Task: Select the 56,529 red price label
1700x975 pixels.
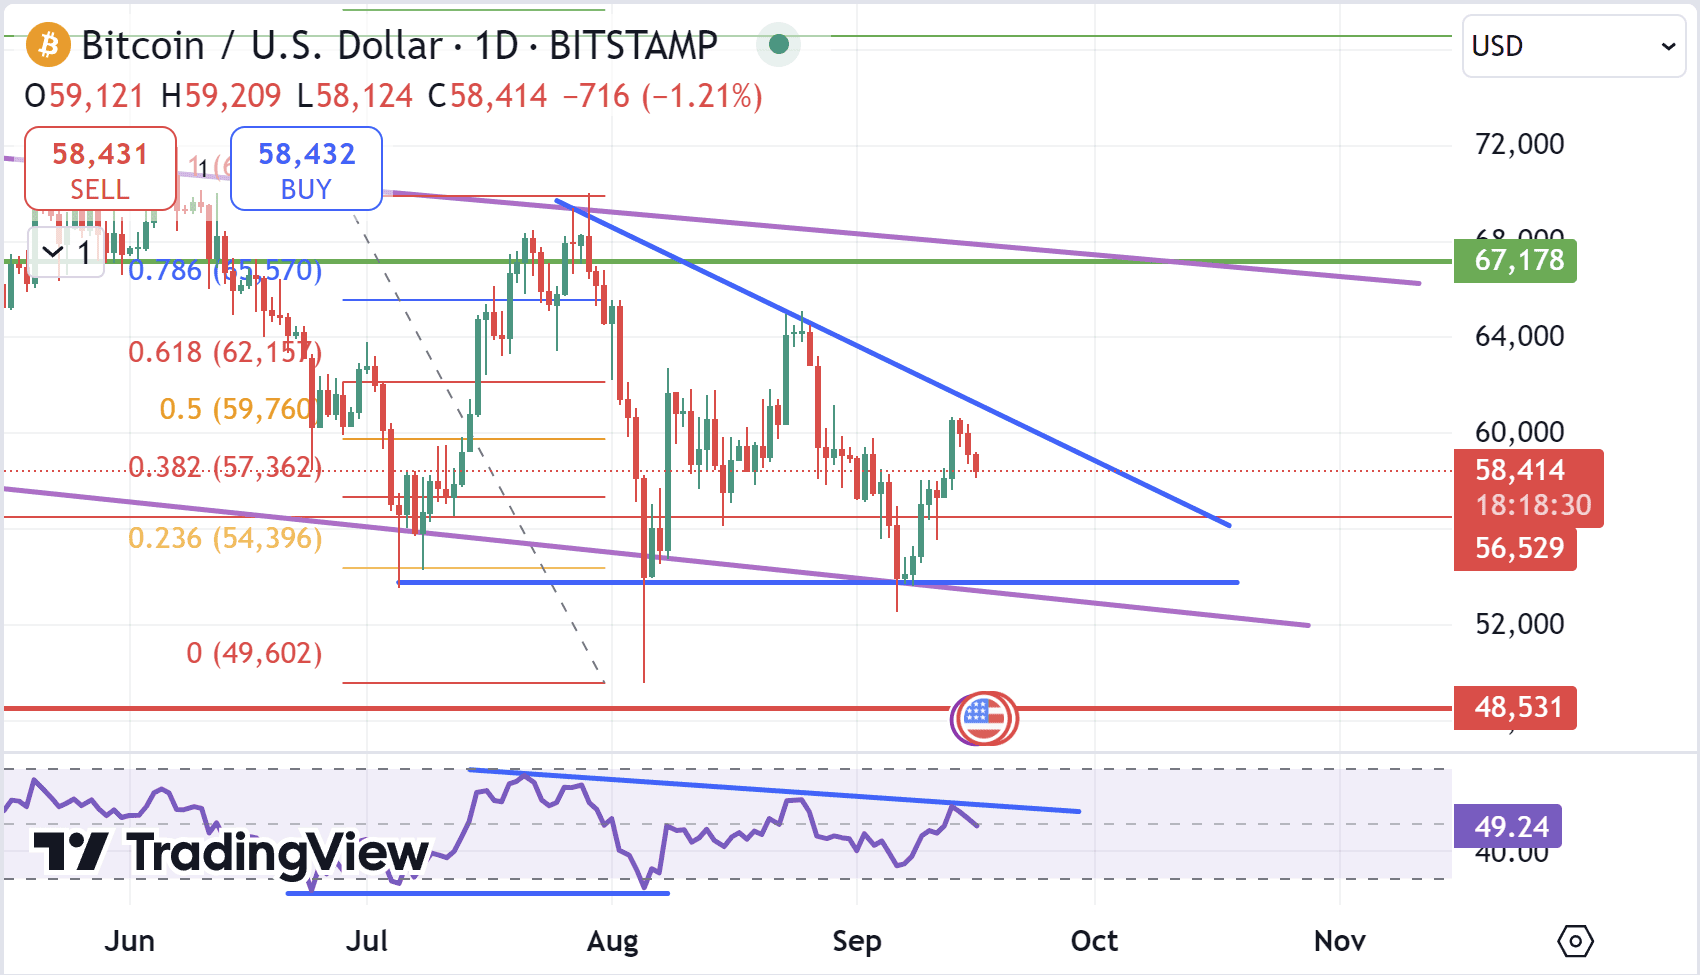Action: tap(1515, 549)
